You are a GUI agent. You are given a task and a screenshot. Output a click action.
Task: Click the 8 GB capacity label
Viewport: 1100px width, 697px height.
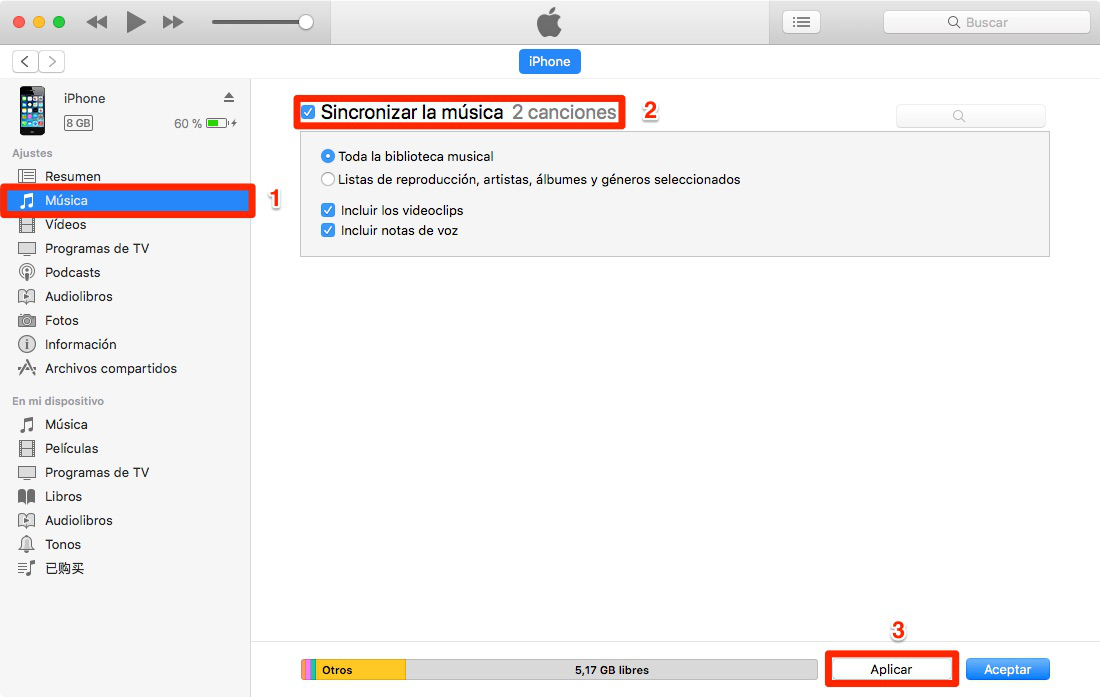(x=79, y=123)
